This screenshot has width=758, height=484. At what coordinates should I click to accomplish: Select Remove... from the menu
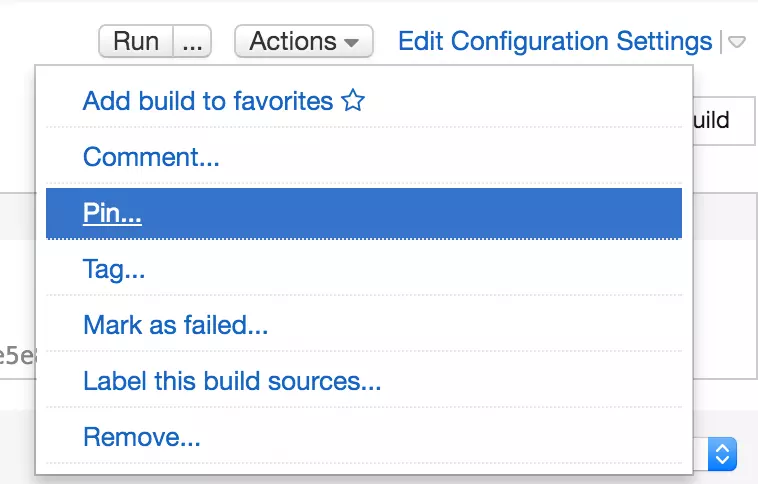[x=142, y=437]
